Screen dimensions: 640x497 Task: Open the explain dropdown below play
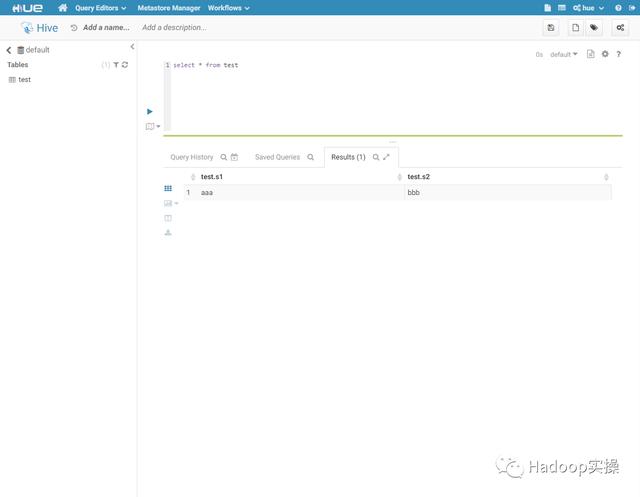153,126
